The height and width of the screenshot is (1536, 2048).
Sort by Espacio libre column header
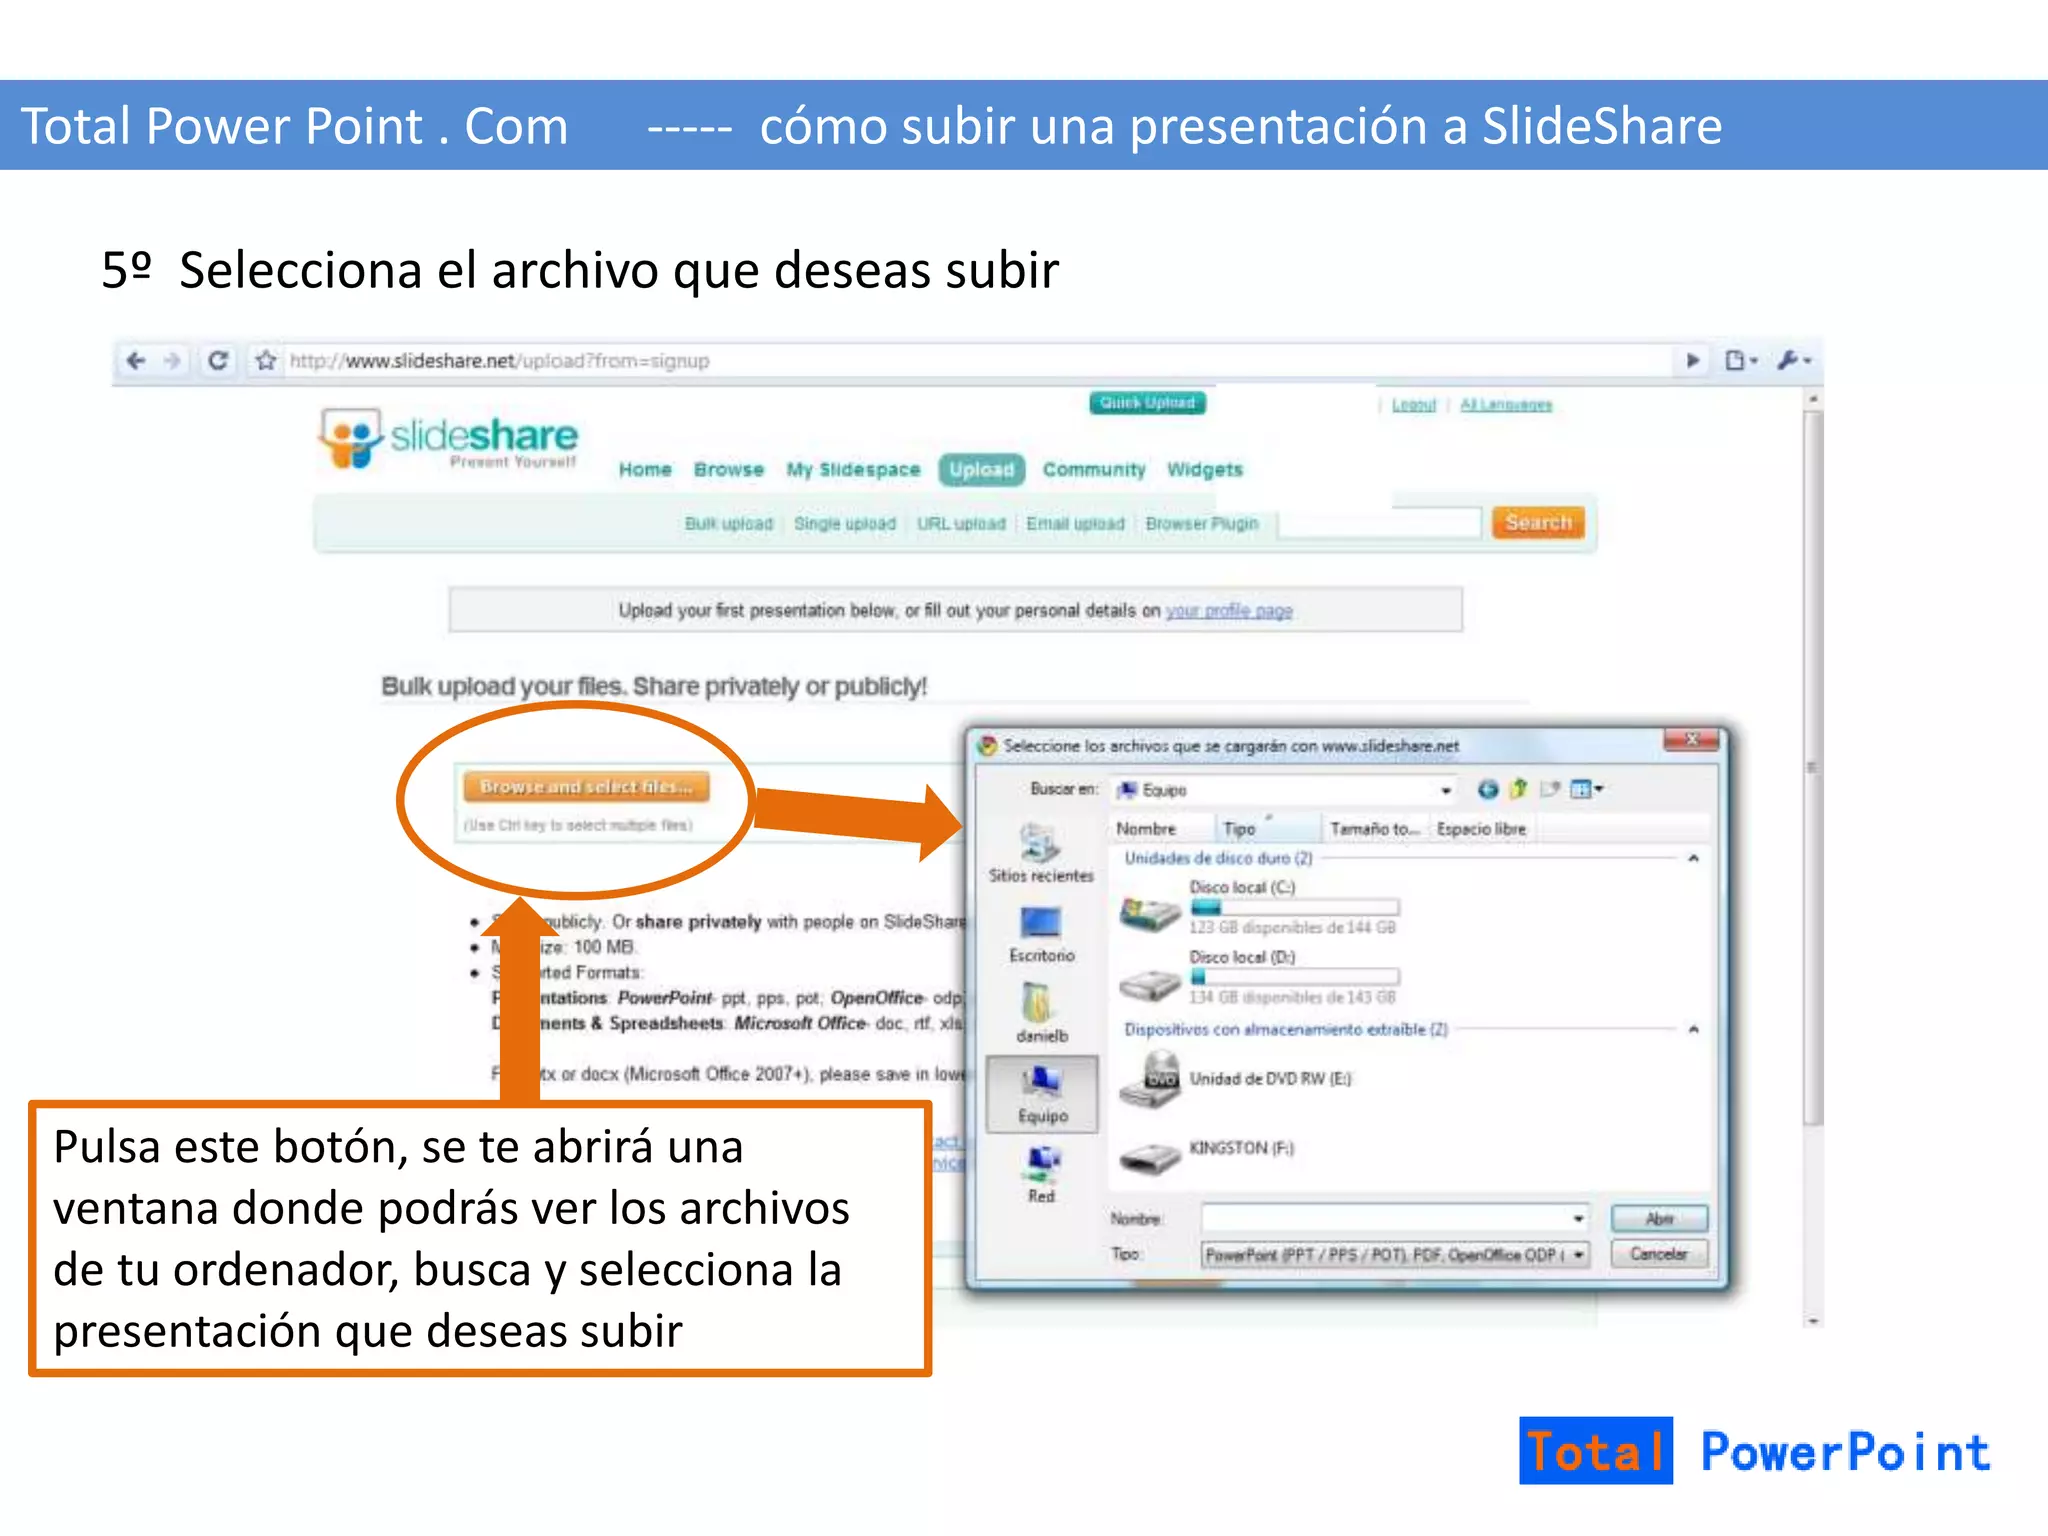pyautogui.click(x=1482, y=829)
